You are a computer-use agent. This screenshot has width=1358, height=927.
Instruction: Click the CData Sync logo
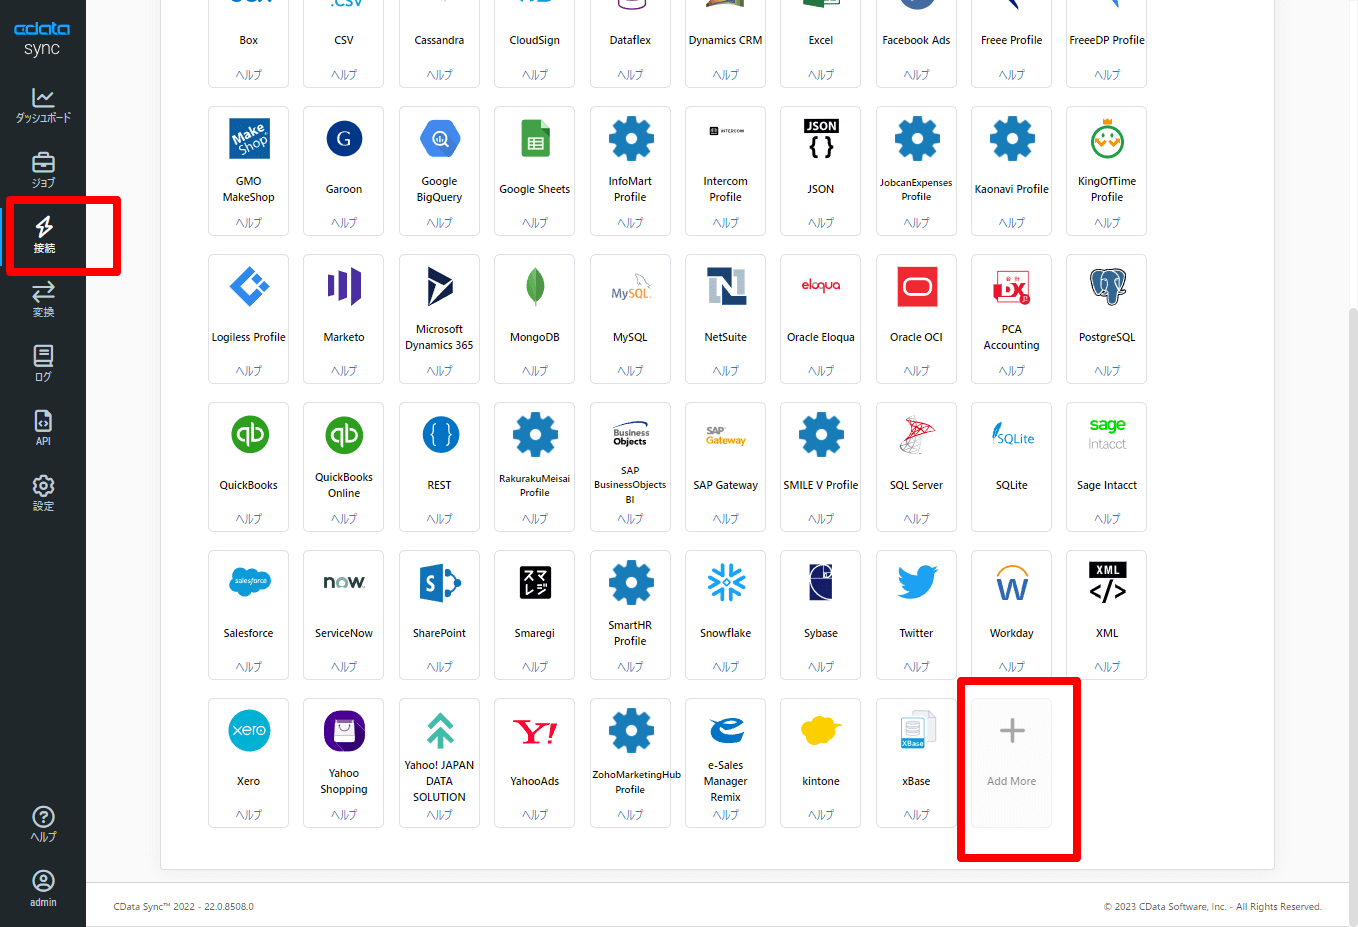point(42,38)
